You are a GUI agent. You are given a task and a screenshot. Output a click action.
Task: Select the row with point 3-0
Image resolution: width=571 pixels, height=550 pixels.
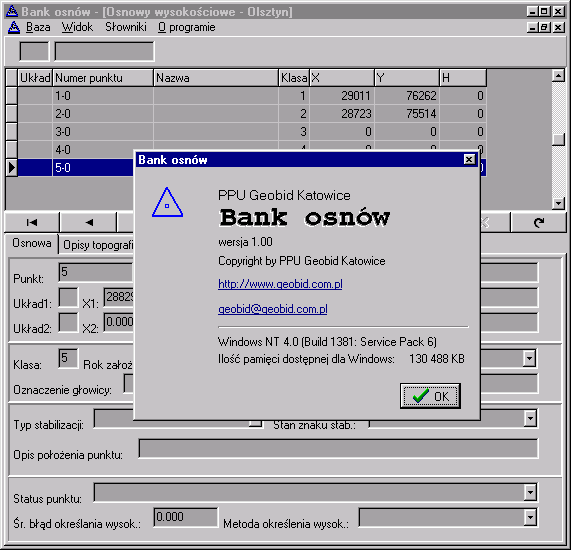coord(246,131)
